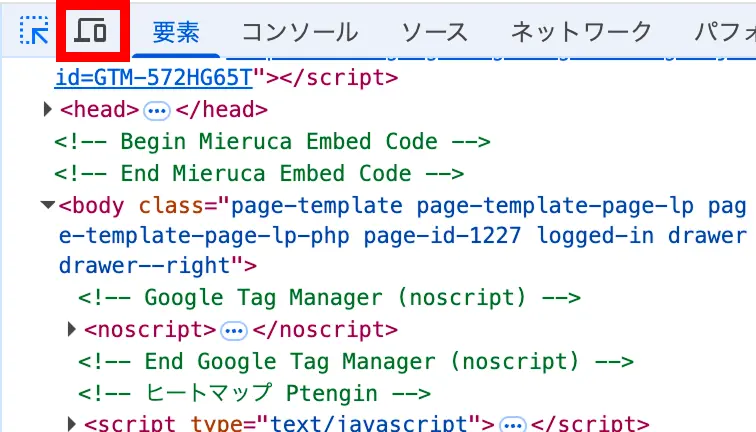Open the ソース tab
Viewport: 756px width, 432px height.
(x=434, y=33)
